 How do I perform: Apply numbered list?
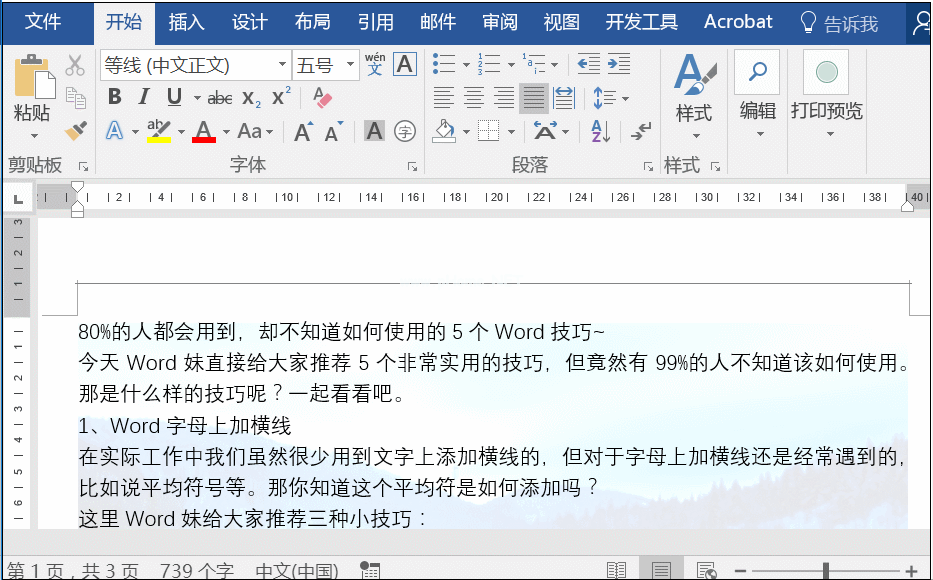489,64
